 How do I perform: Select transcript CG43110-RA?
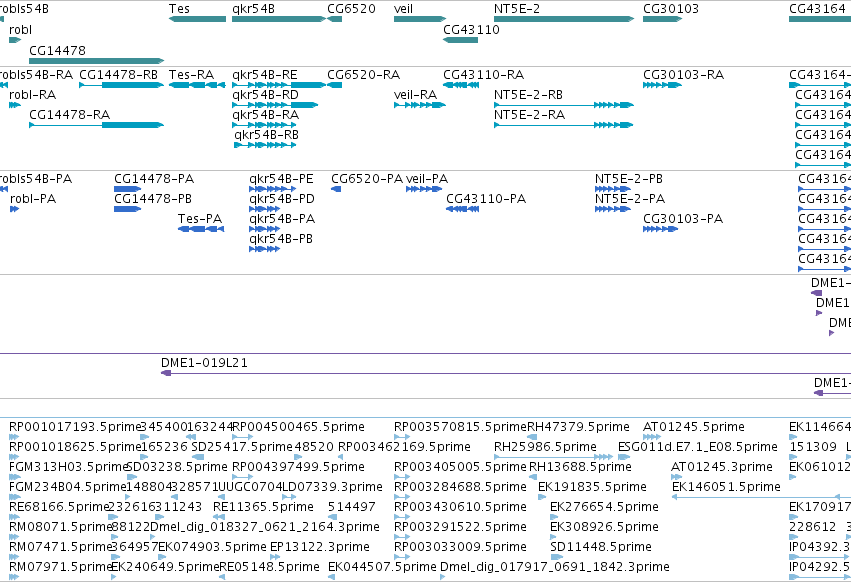click(x=461, y=85)
